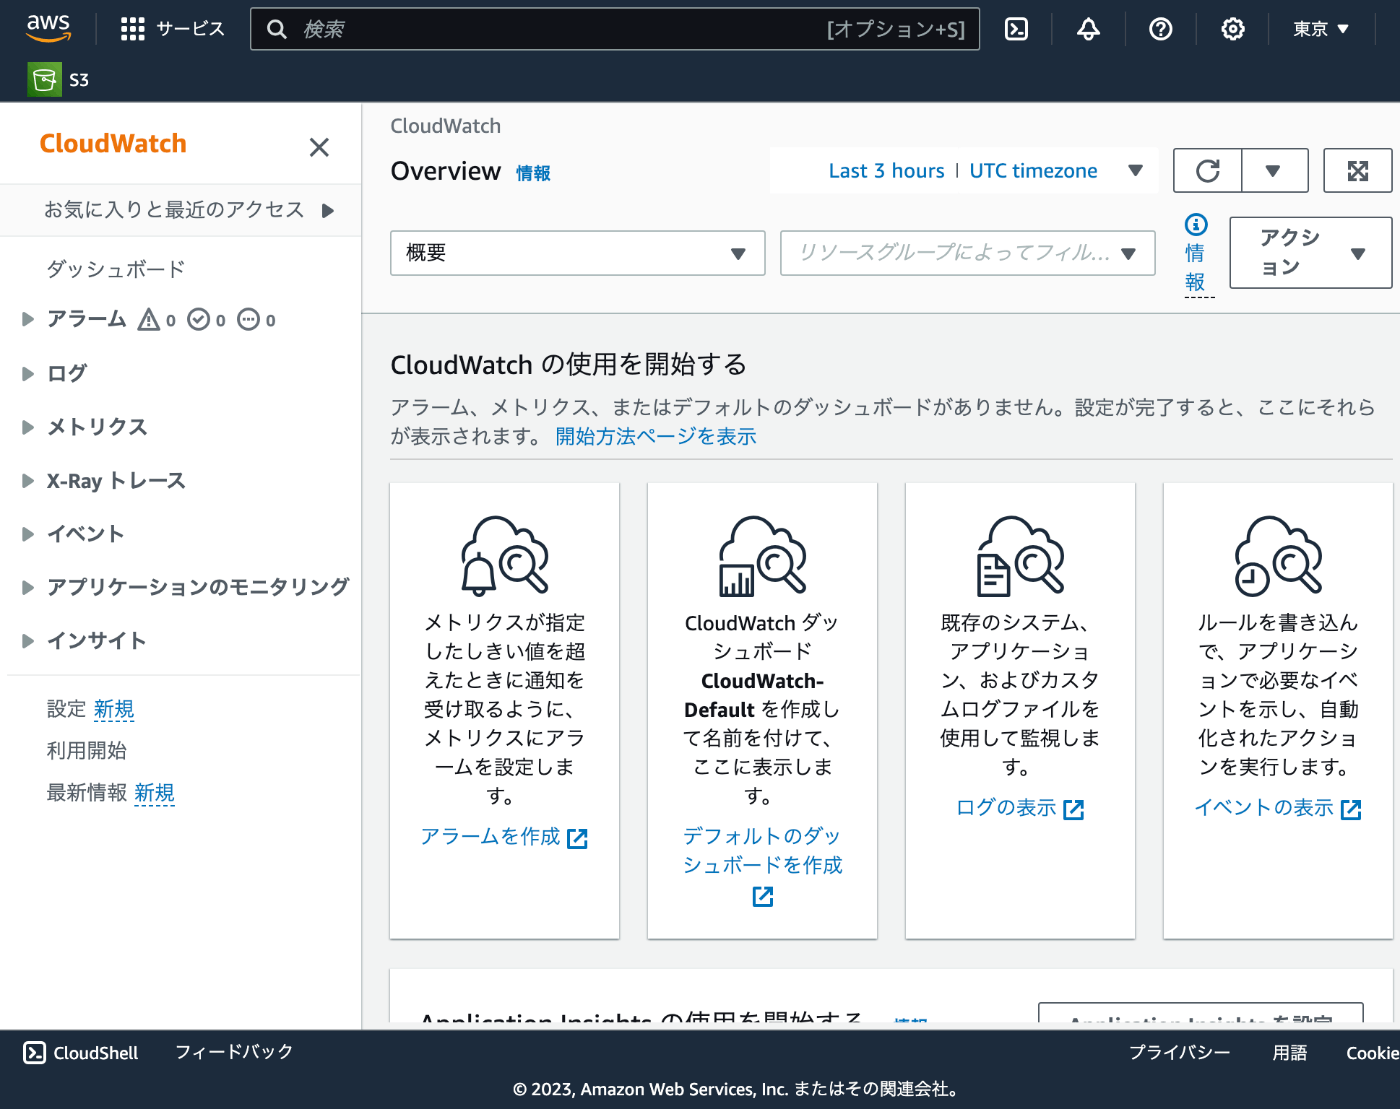
Task: Open the settings gear icon
Action: point(1232,29)
